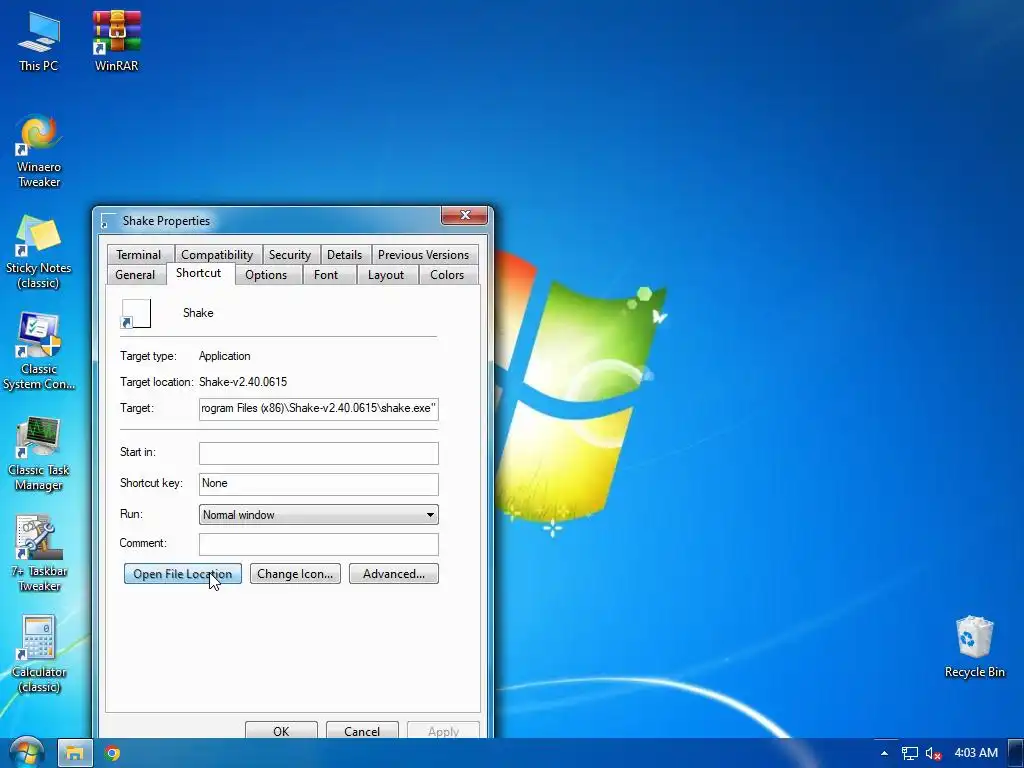Select the Classic System Control desktop icon
Viewport: 1024px width, 768px height.
(x=39, y=353)
